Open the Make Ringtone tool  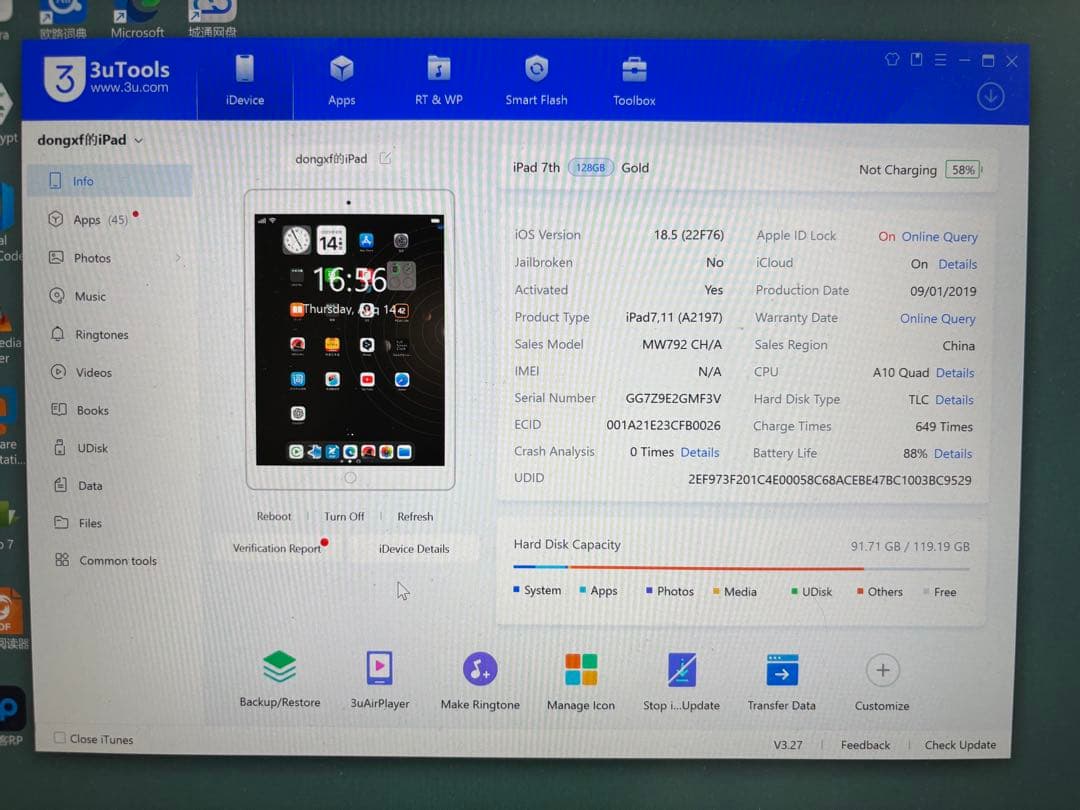[x=479, y=680]
